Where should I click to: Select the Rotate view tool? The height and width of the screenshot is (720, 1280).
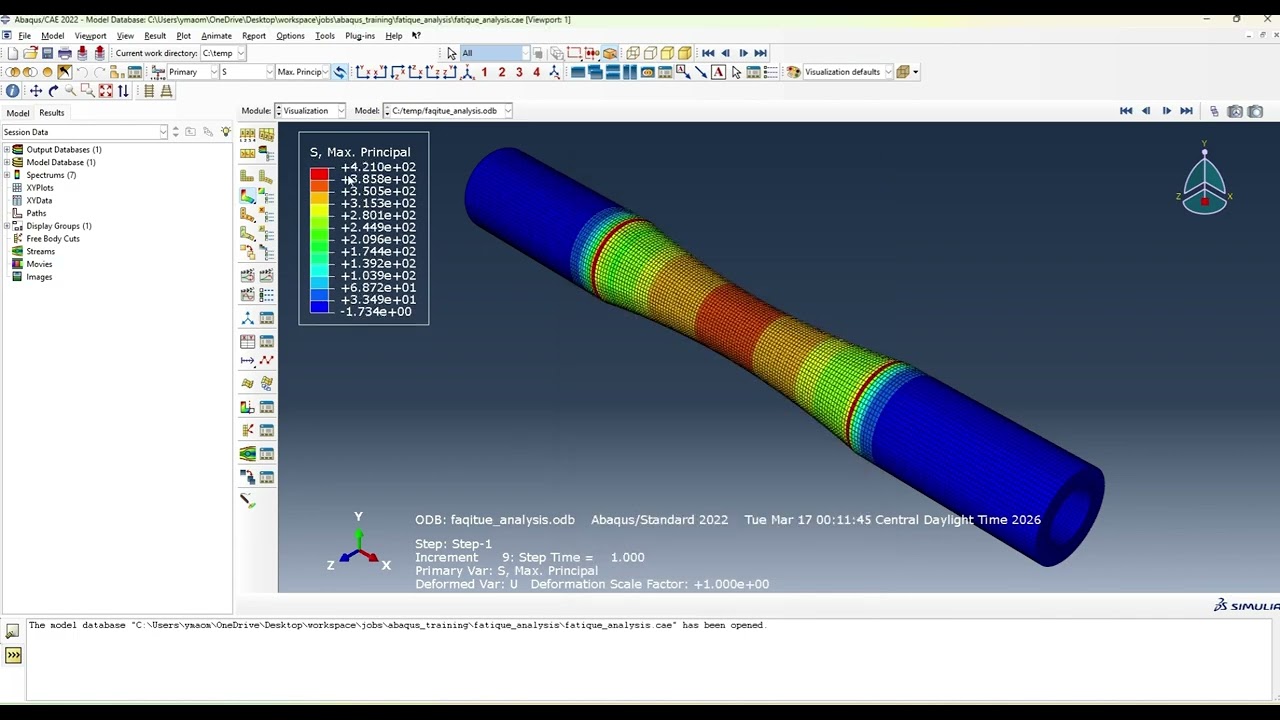(53, 91)
